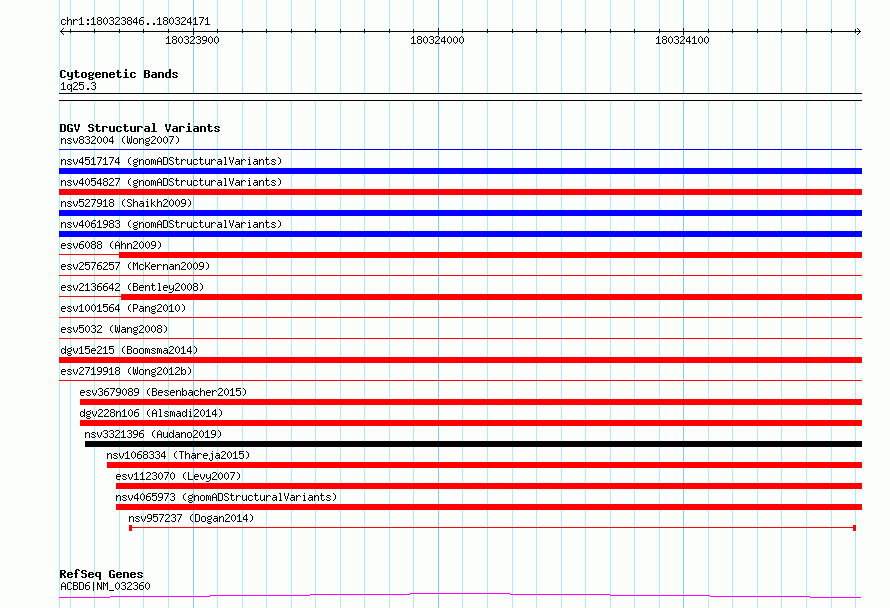This screenshot has width=890, height=608.
Task: Select variant esv2576257 (McKernan2009)
Action: tap(135, 266)
